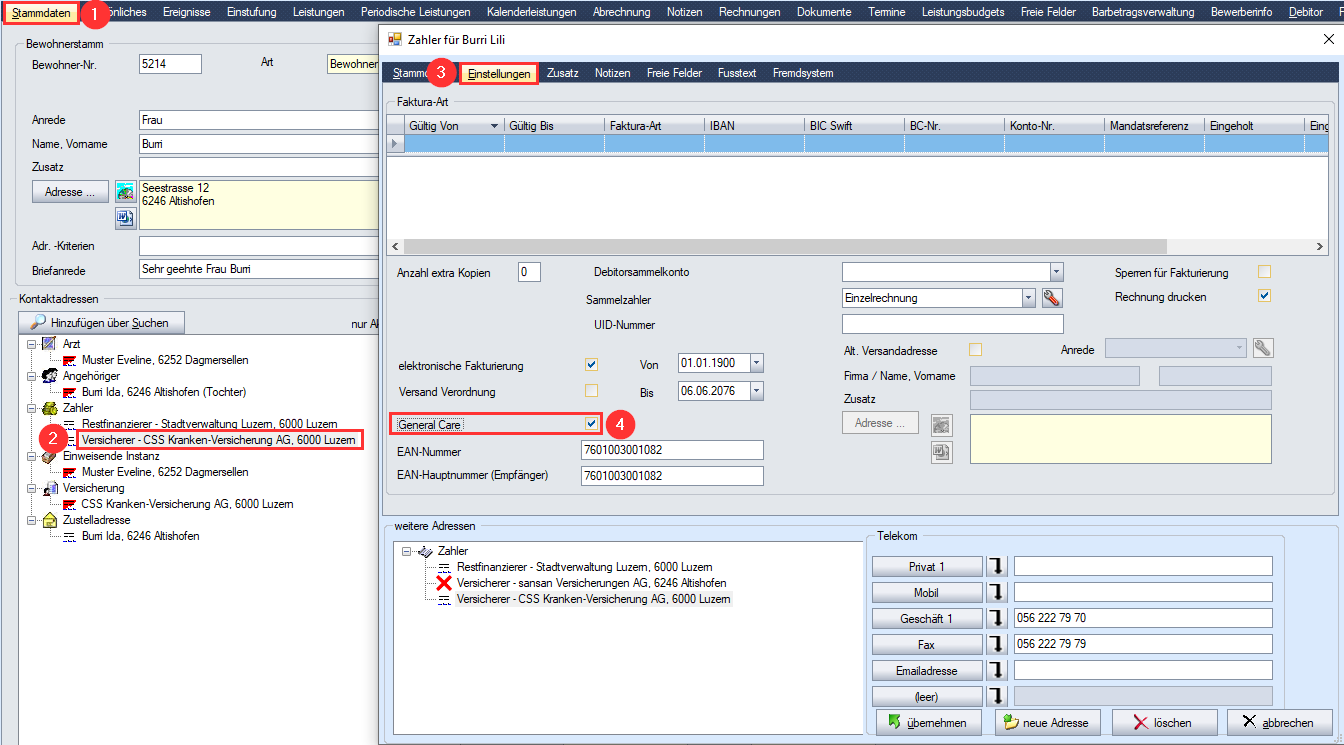Click arrow icon next to Fax
Screen dimensions: 1344x745
pyautogui.click(x=997, y=645)
